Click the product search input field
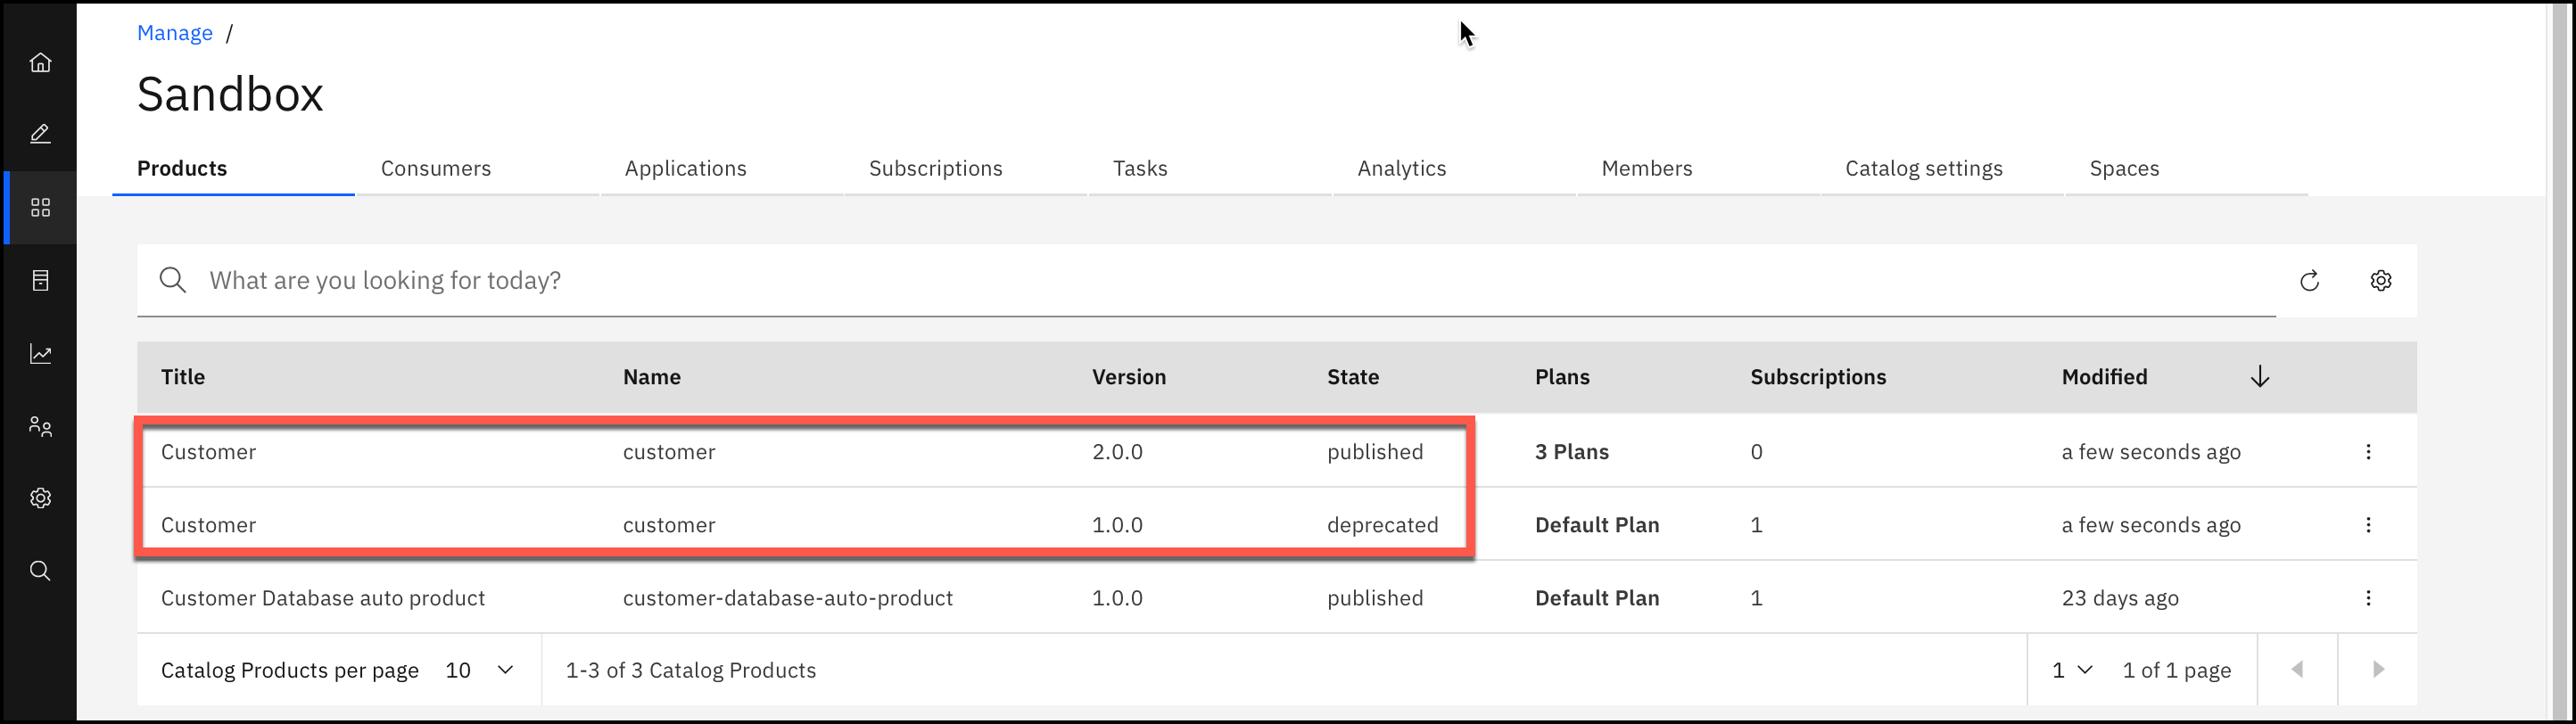 [1200, 281]
